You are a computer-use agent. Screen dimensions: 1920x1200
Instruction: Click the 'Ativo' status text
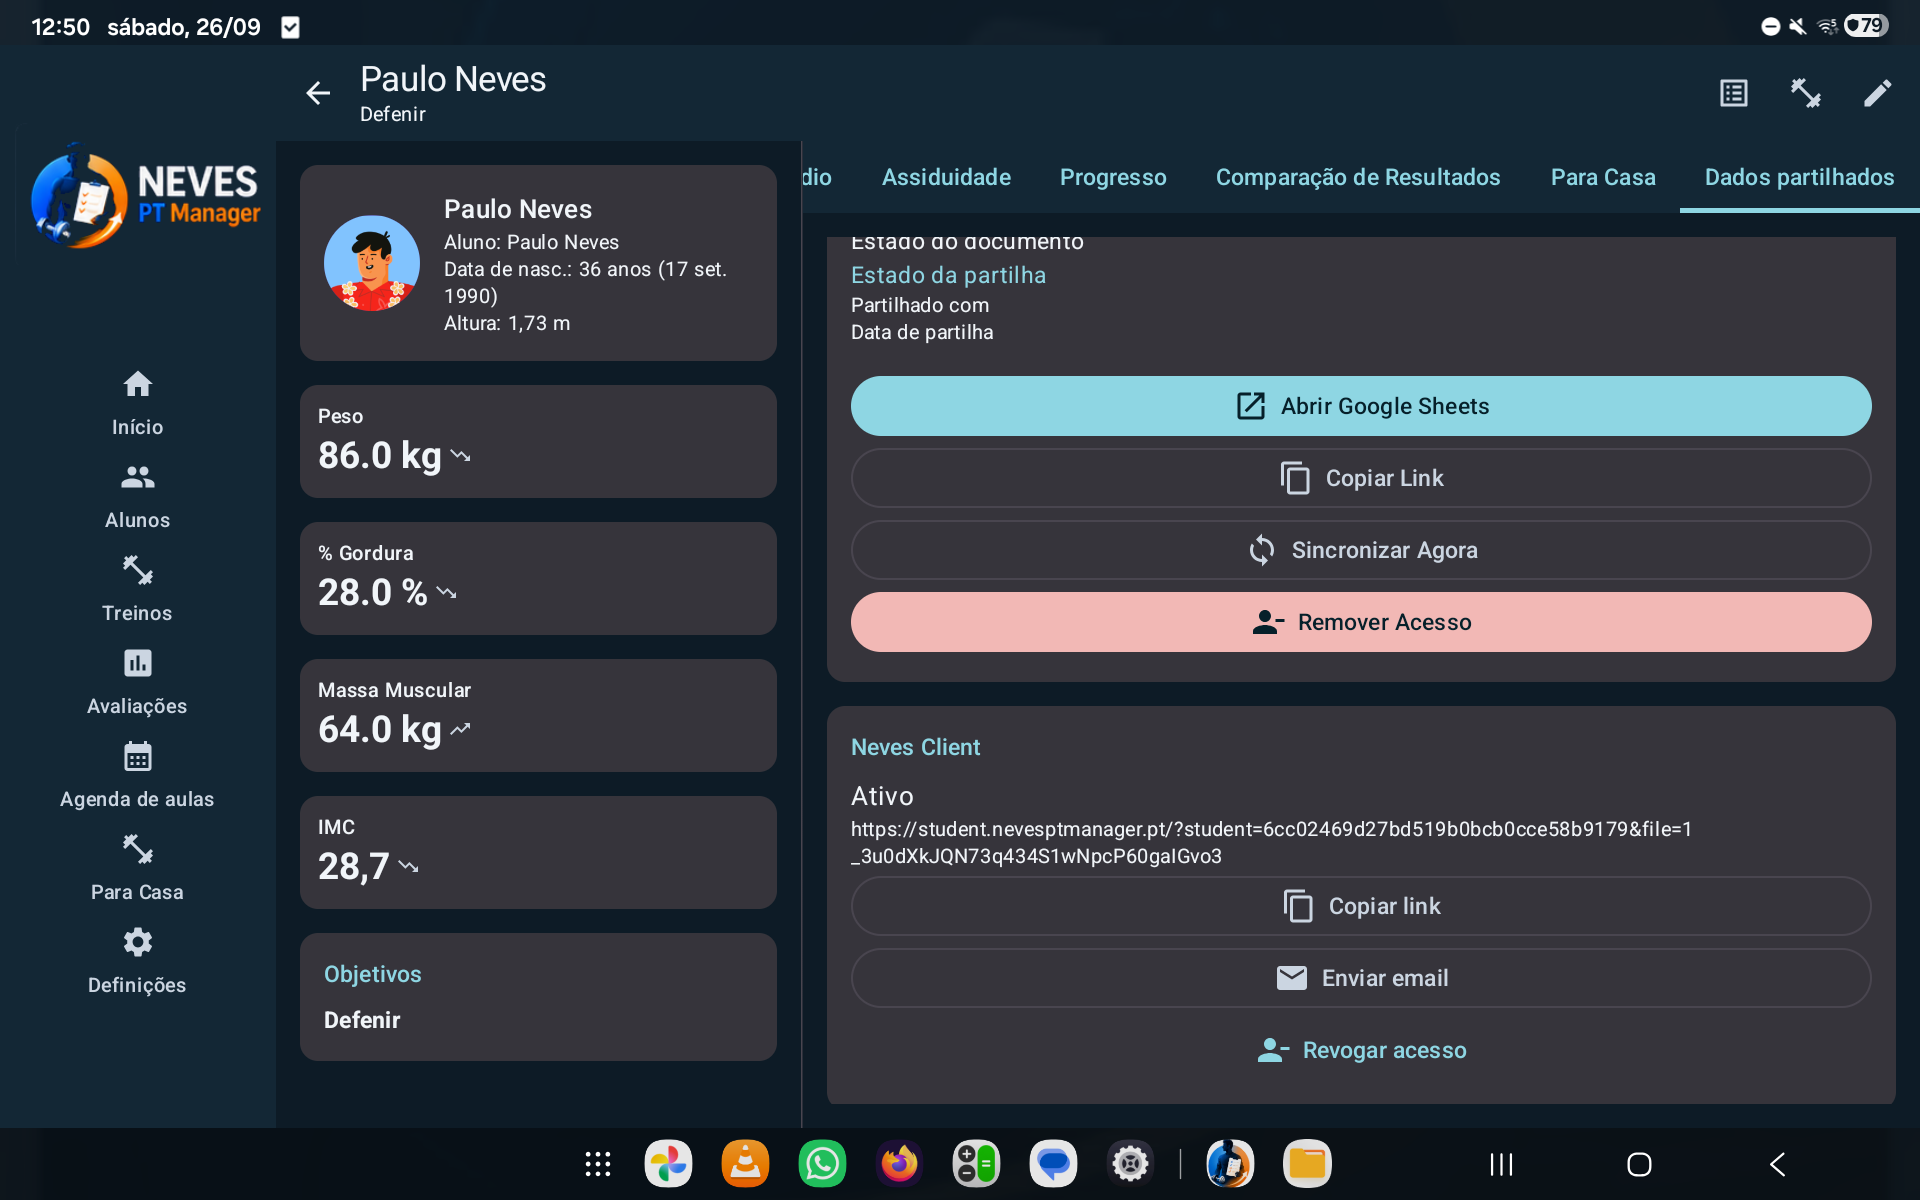tap(882, 796)
